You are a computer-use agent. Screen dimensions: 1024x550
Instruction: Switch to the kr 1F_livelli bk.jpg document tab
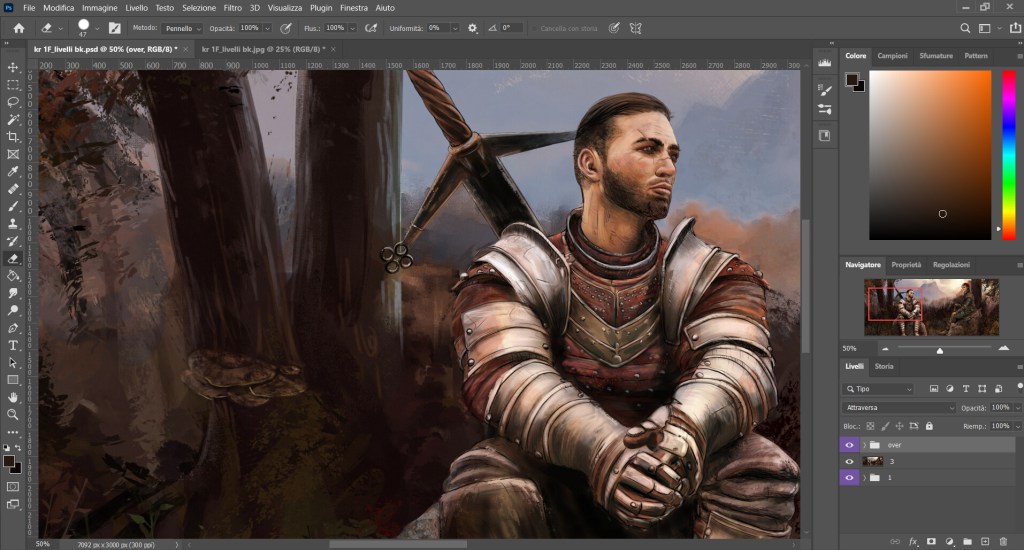[x=264, y=48]
